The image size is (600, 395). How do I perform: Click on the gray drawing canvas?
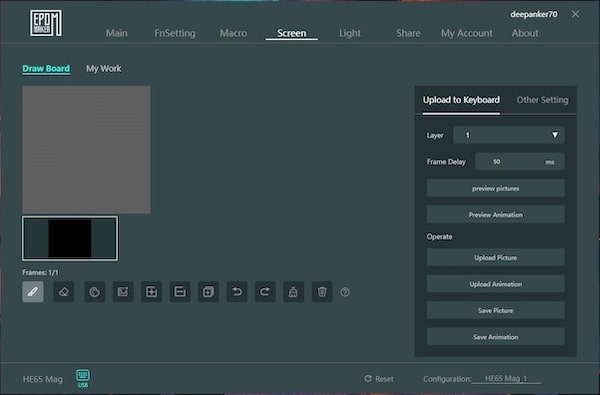coord(86,150)
